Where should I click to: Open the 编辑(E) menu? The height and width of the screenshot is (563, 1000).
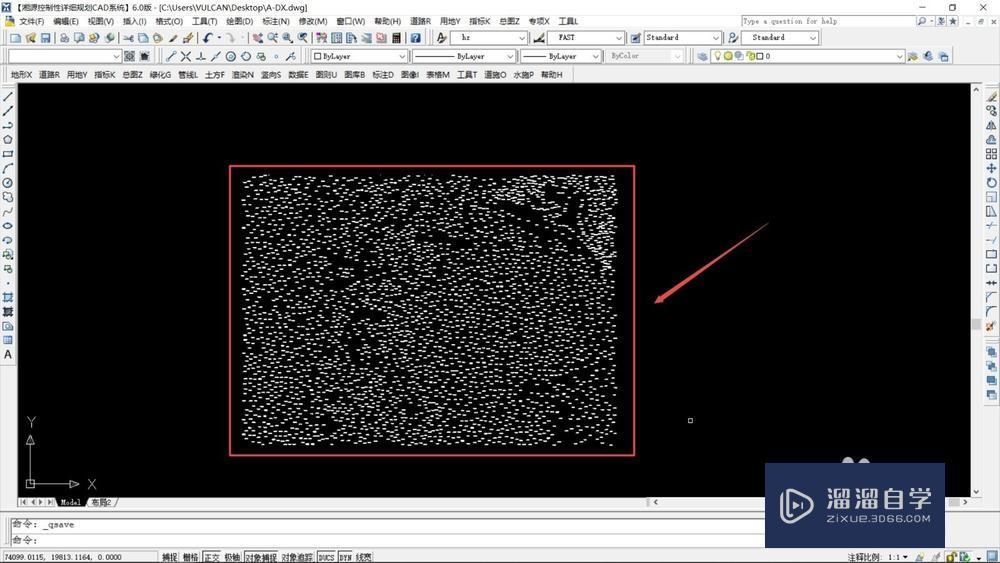click(x=66, y=21)
